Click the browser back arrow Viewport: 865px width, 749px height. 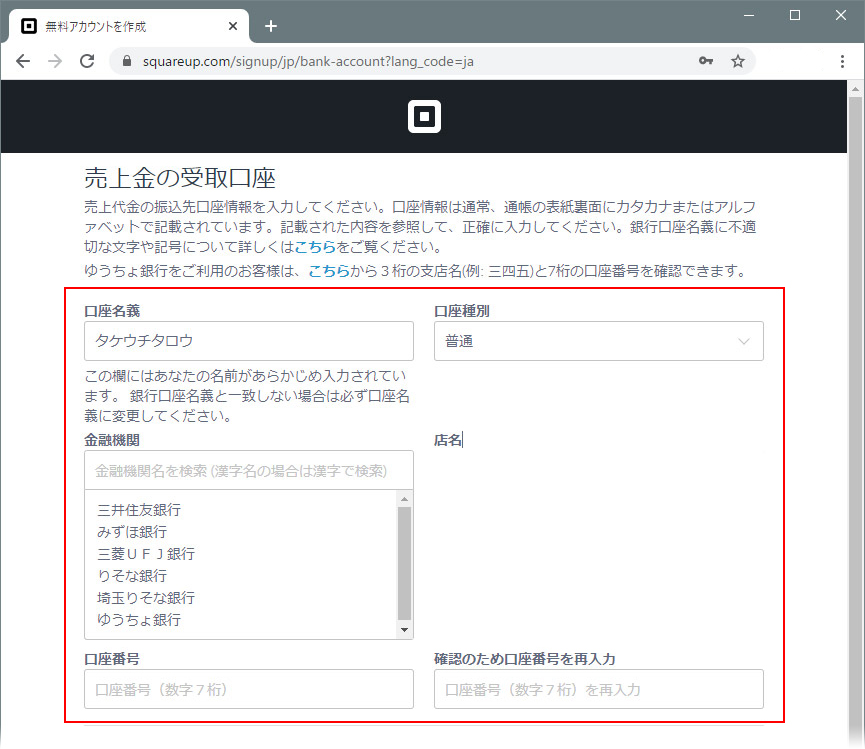pyautogui.click(x=23, y=61)
